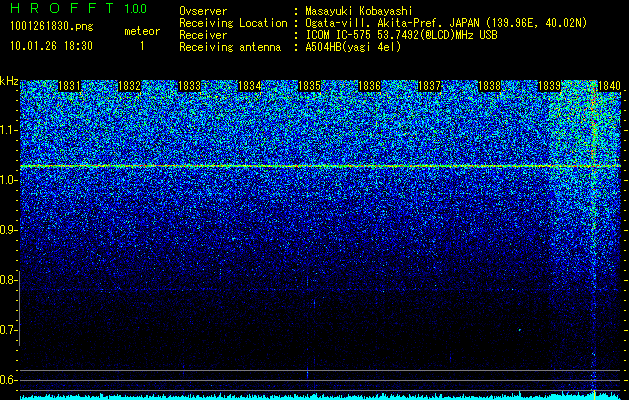Click the date stamp 10.01.26 18:30

click(51, 46)
